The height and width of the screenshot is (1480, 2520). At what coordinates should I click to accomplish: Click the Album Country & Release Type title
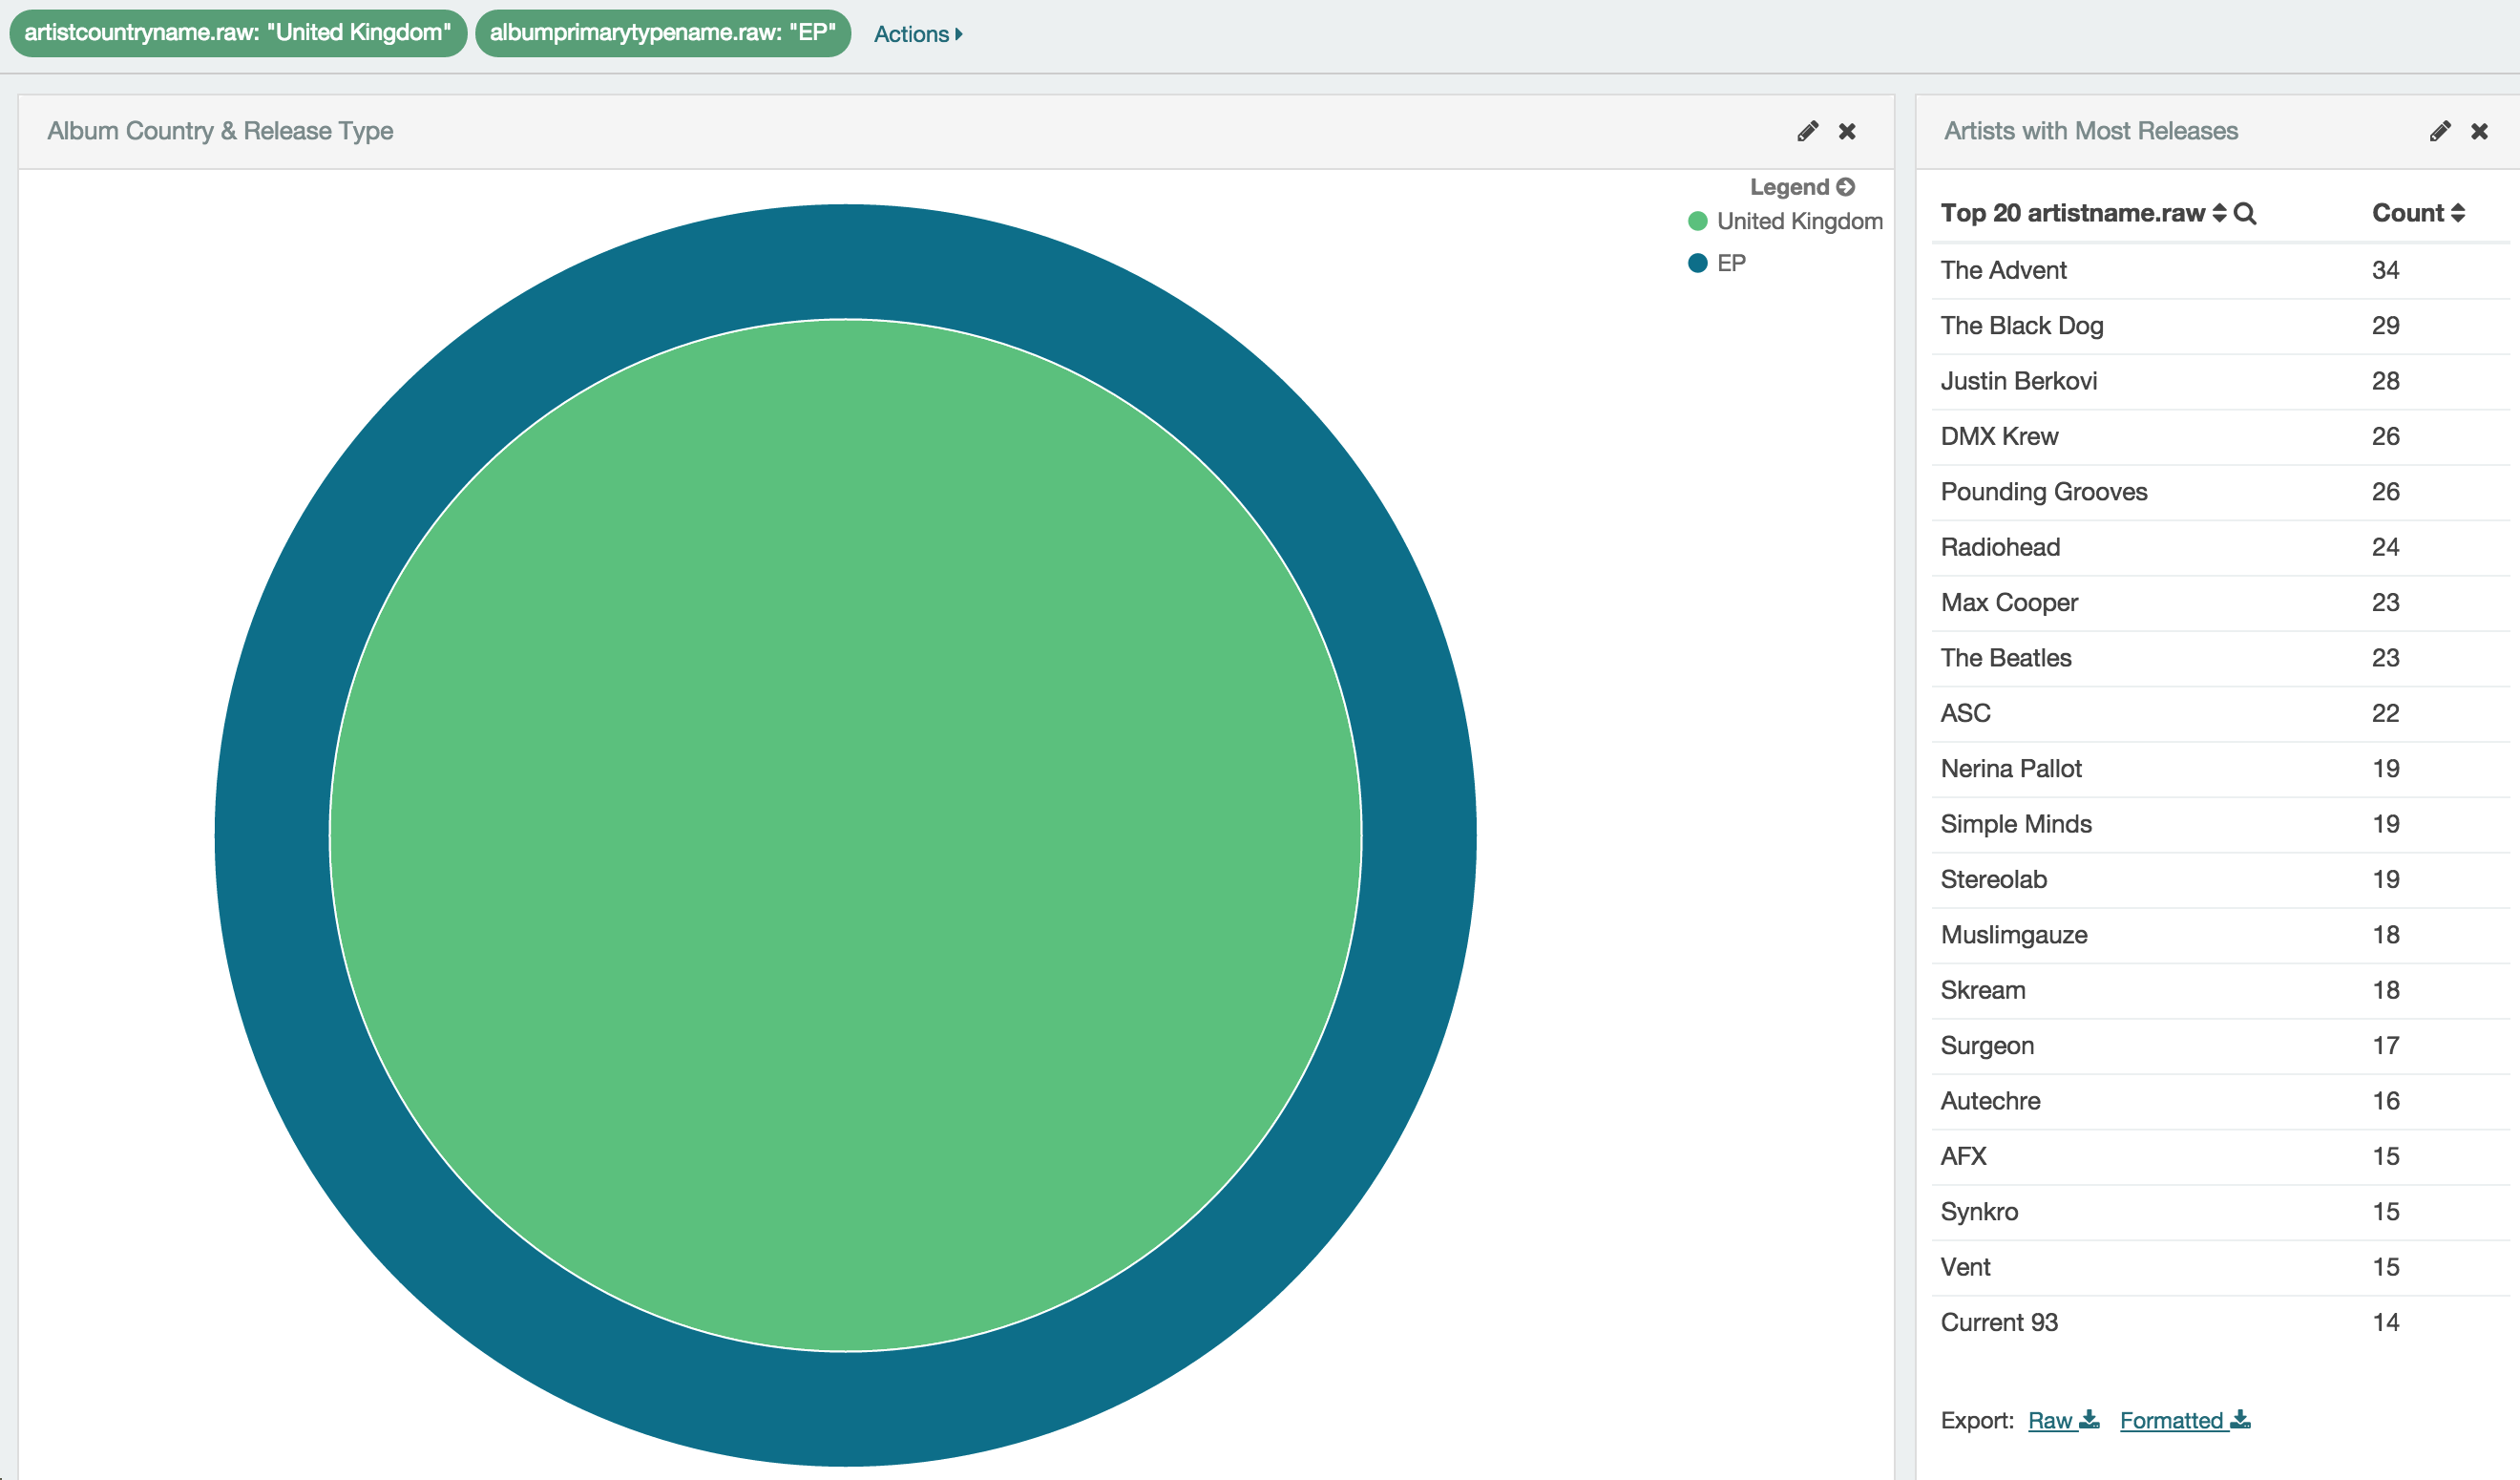220,131
